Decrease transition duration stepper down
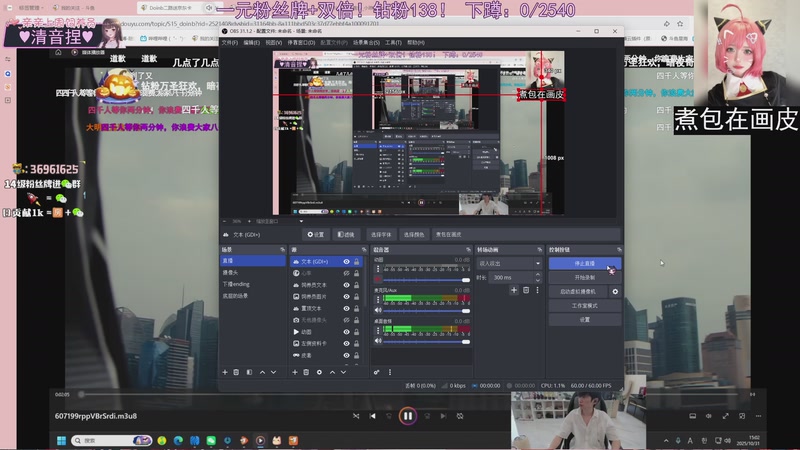The width and height of the screenshot is (800, 450). 538,280
